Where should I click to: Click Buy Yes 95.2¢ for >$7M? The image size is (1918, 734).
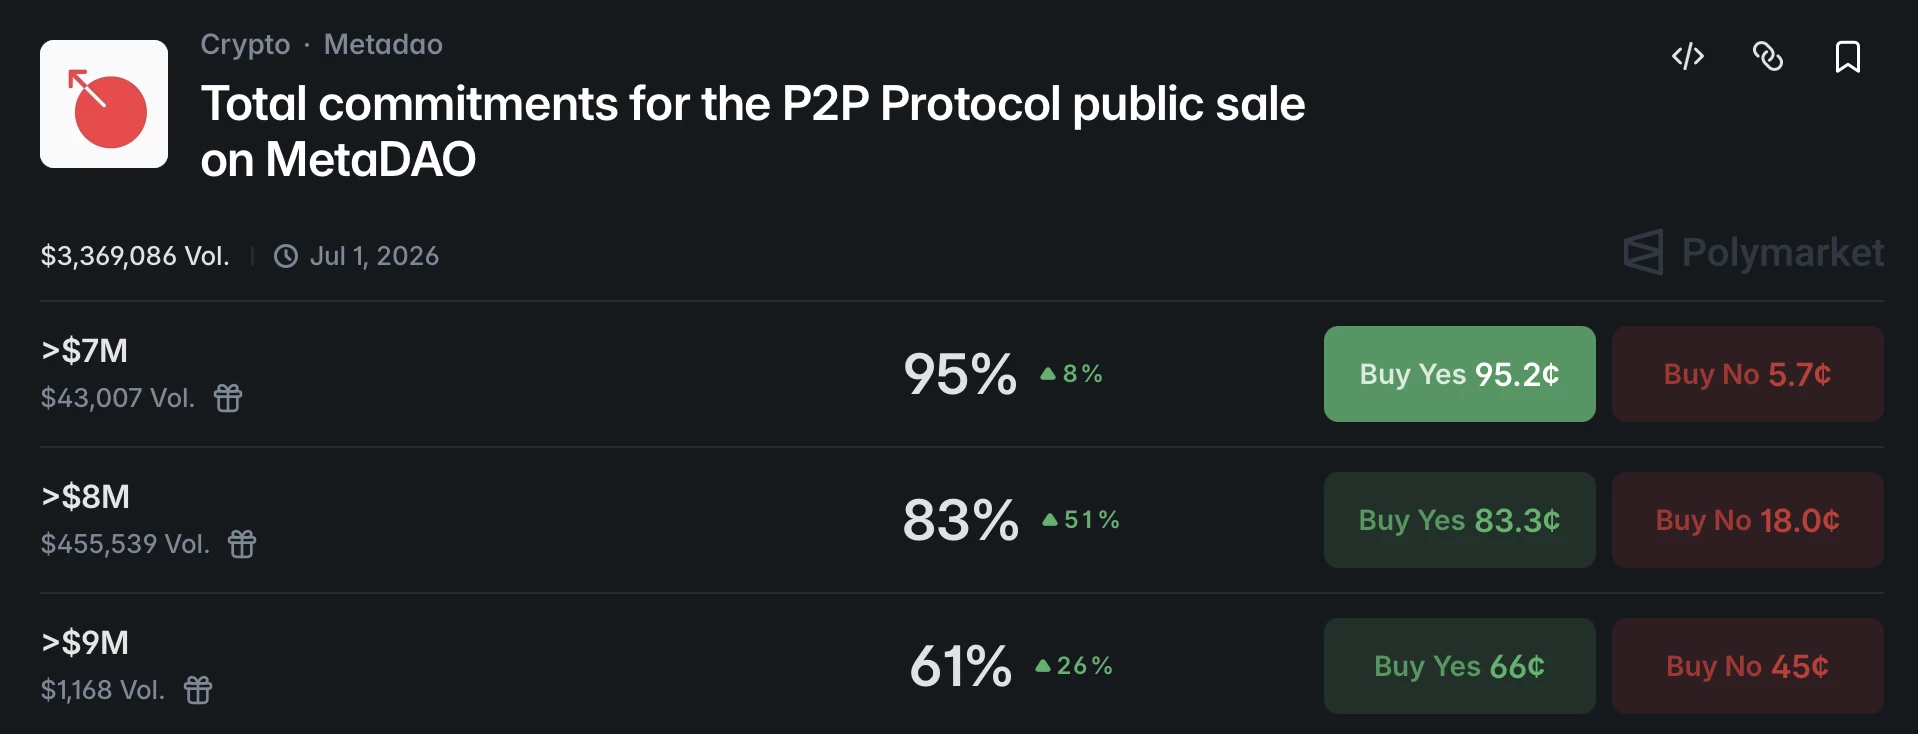1458,373
